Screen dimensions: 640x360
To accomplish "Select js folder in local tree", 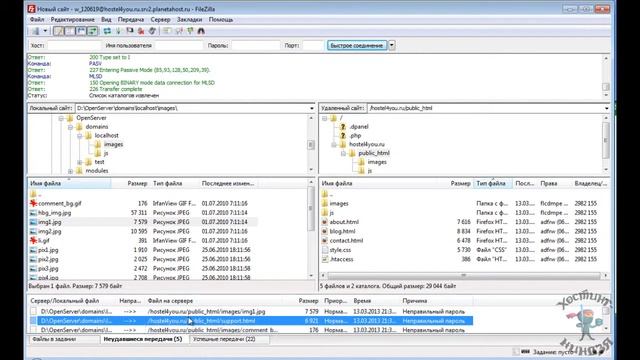I will (106, 153).
